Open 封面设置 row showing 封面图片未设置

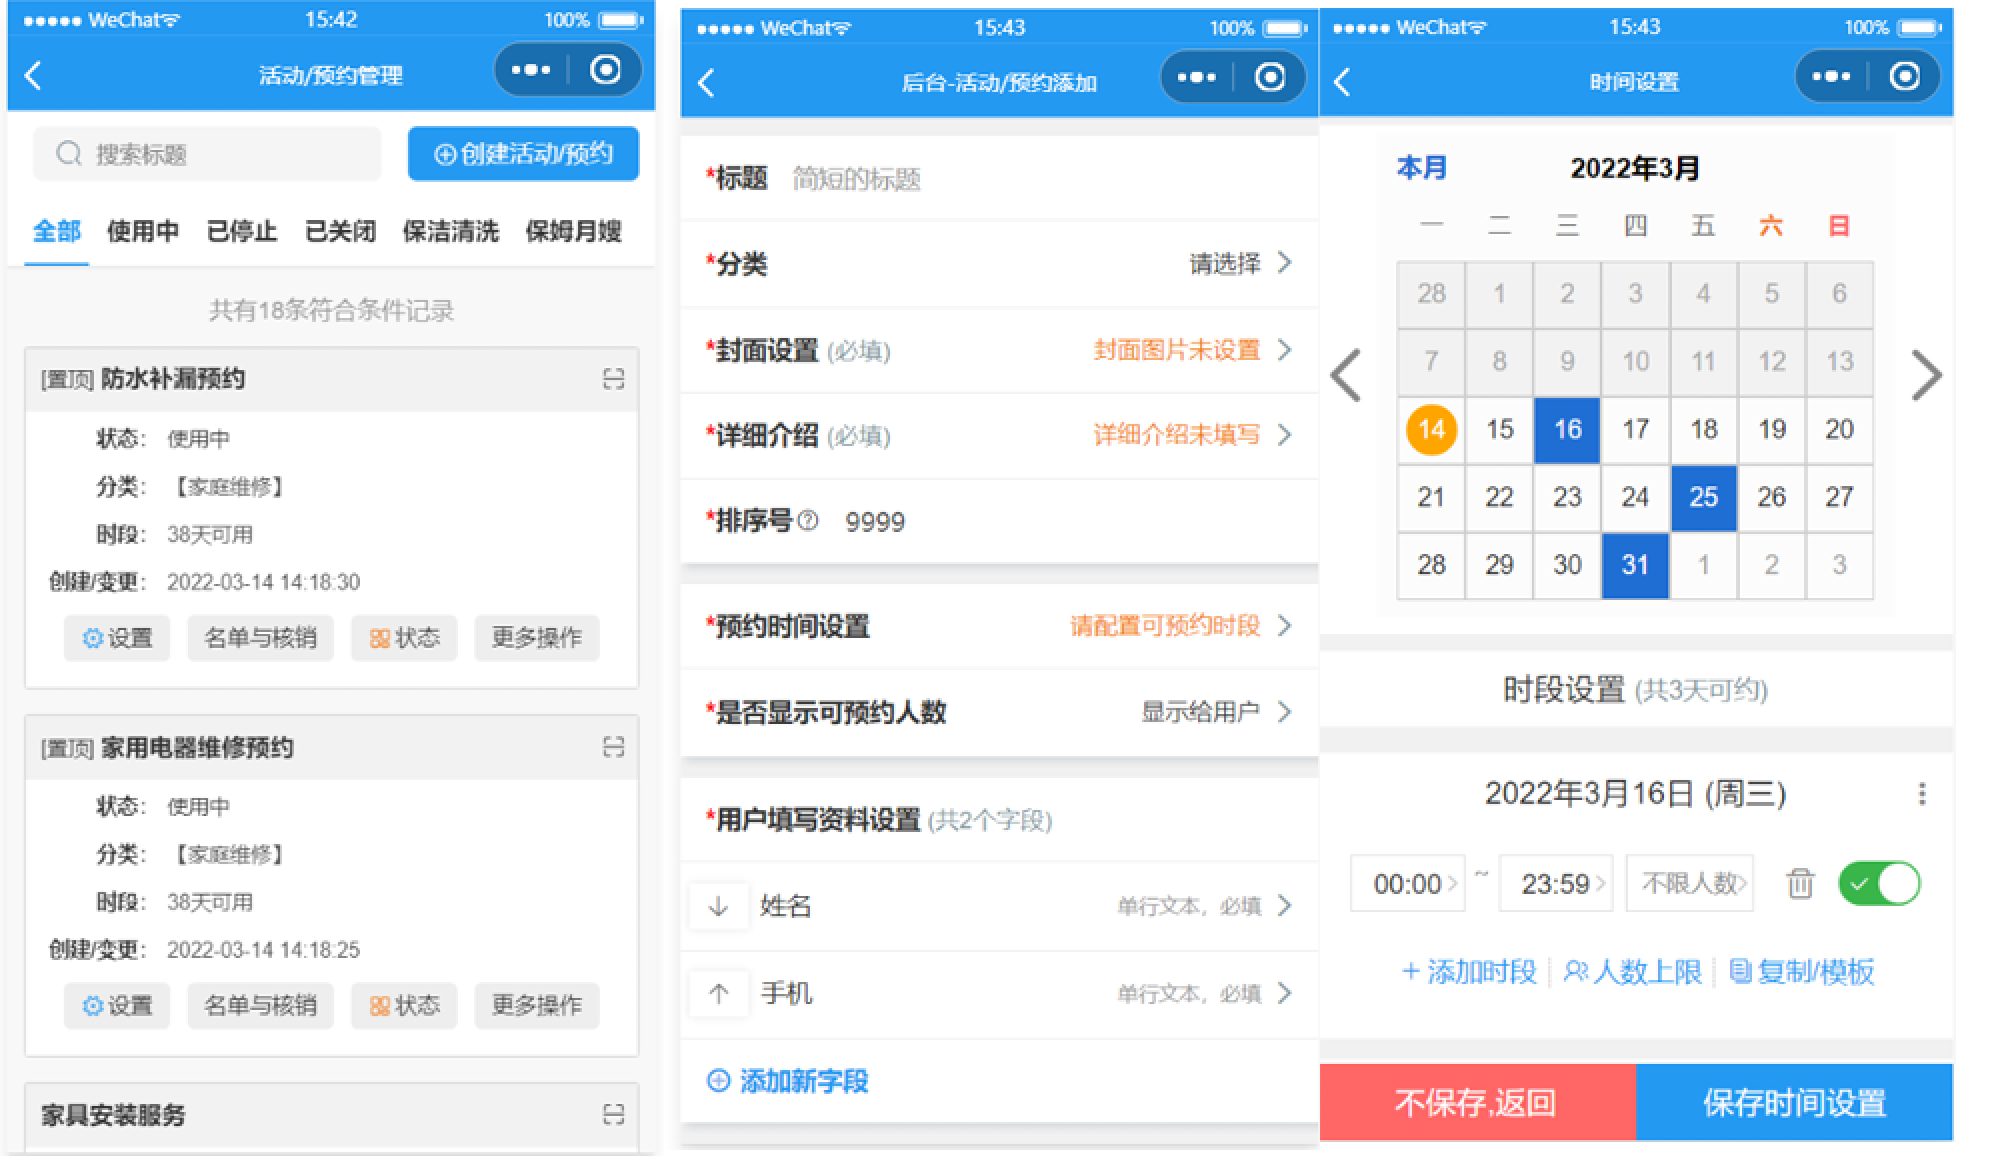coord(999,350)
